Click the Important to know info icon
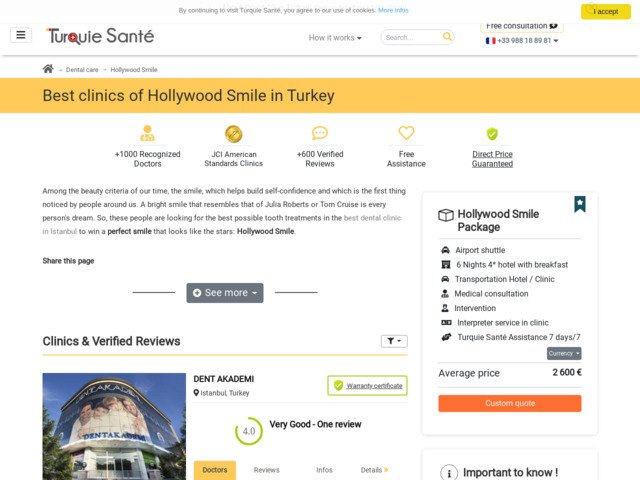The image size is (640, 480). 449,473
